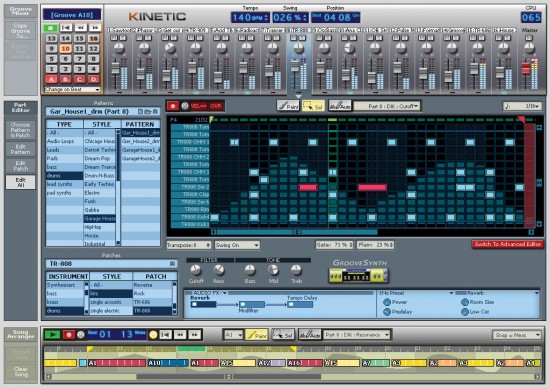Click Copy Groove To button
This screenshot has width=550, height=388.
(21, 31)
